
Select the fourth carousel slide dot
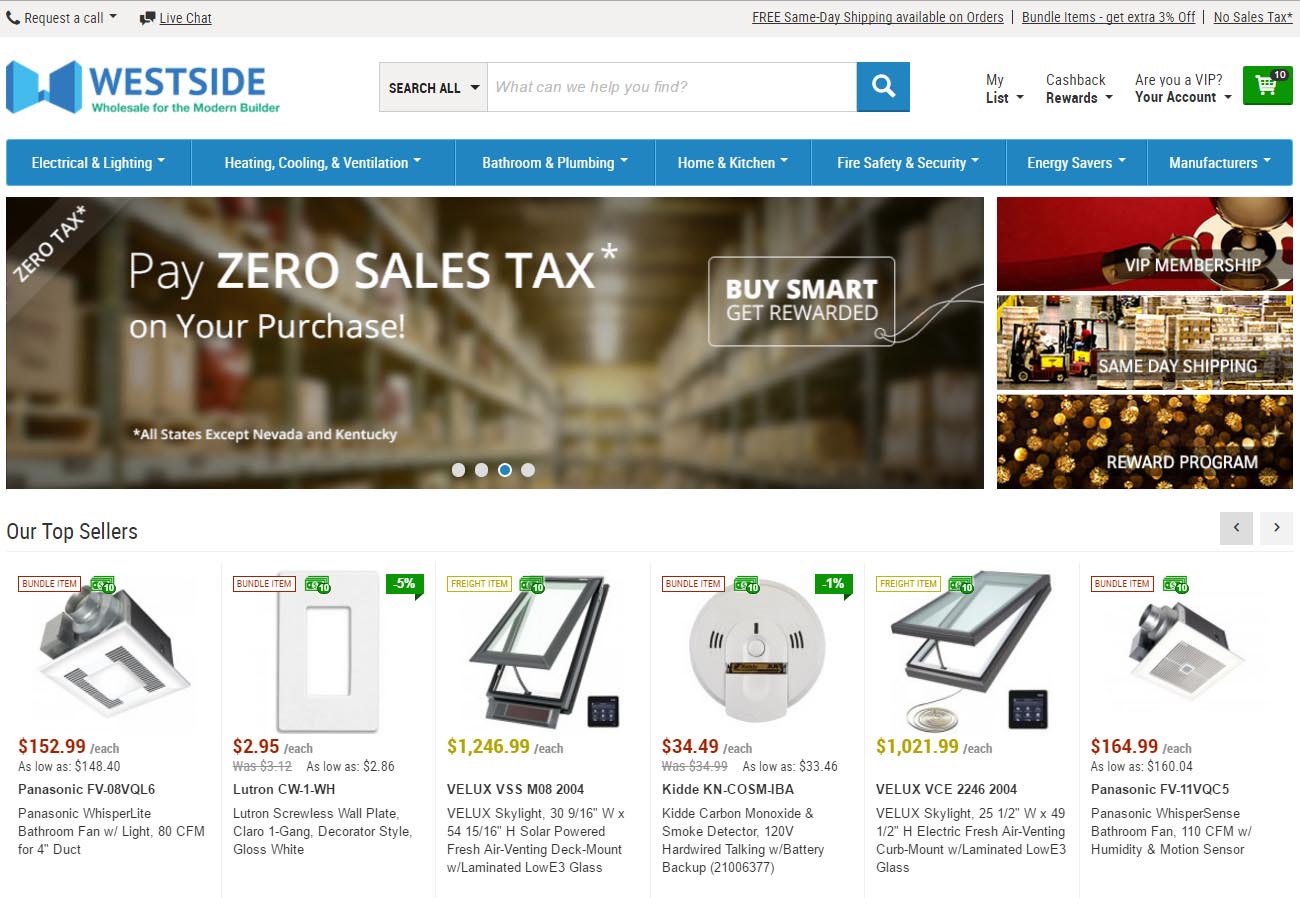(x=528, y=470)
